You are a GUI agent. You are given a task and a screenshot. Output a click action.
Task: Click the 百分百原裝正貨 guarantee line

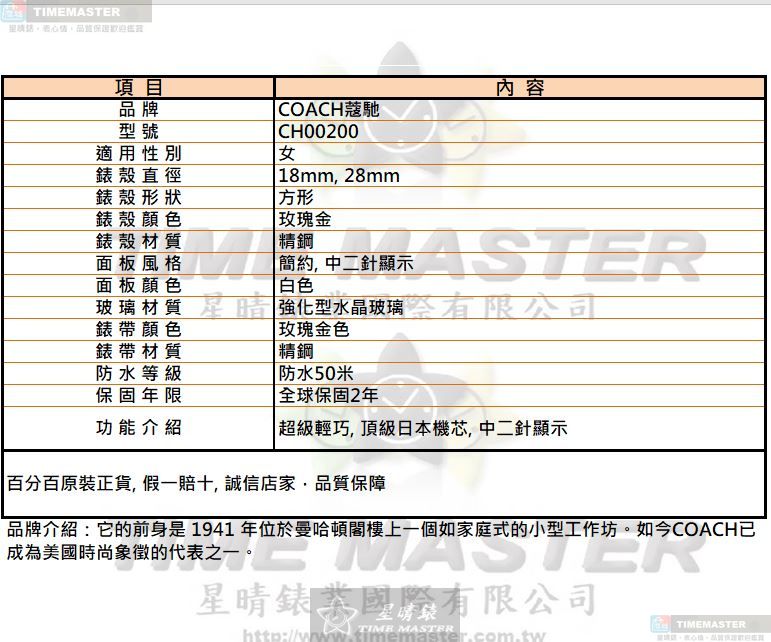[x=196, y=483]
